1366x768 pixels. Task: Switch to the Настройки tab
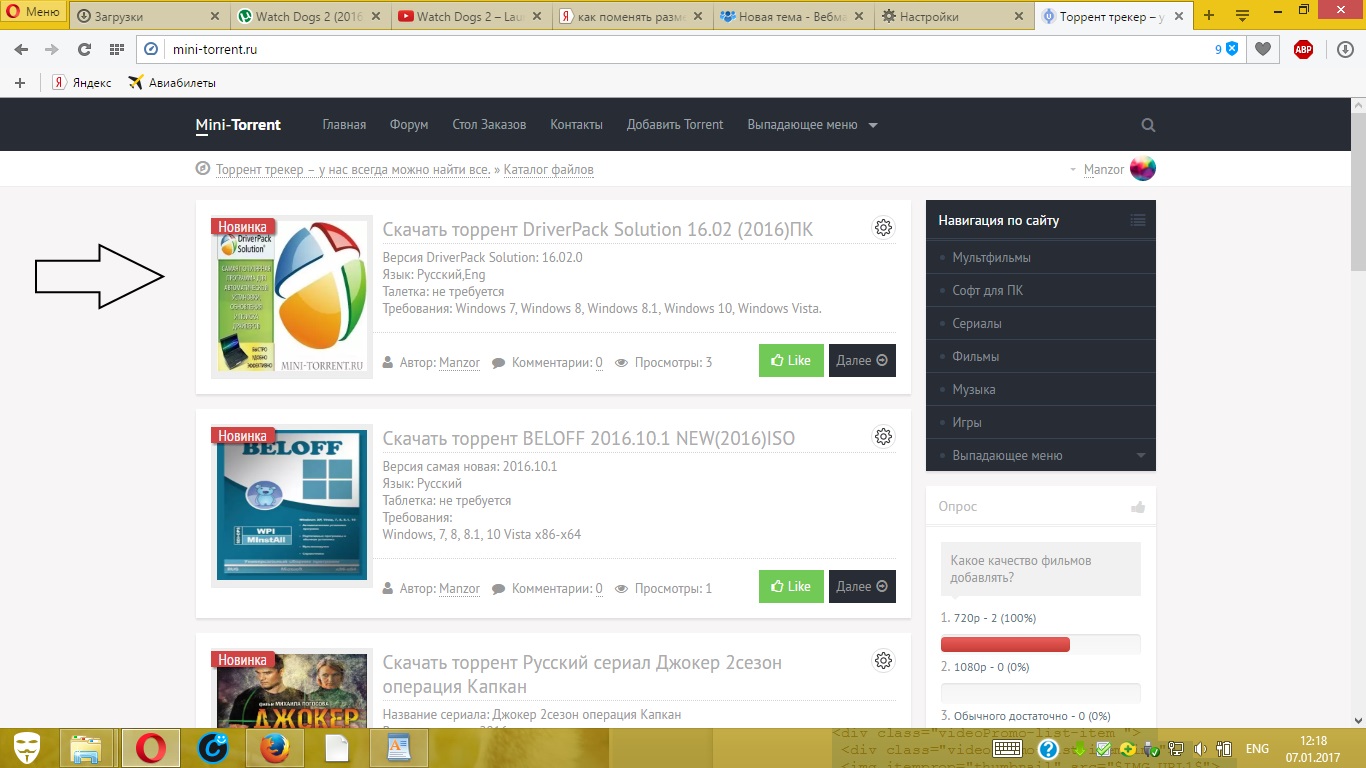pyautogui.click(x=953, y=16)
